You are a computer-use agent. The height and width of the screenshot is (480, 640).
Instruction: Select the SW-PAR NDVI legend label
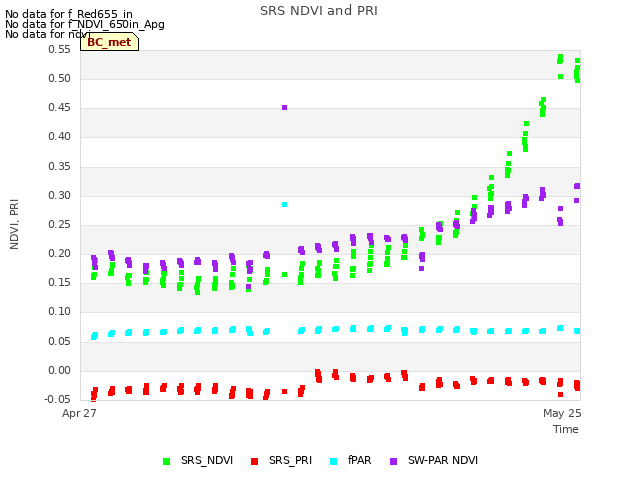(443, 461)
